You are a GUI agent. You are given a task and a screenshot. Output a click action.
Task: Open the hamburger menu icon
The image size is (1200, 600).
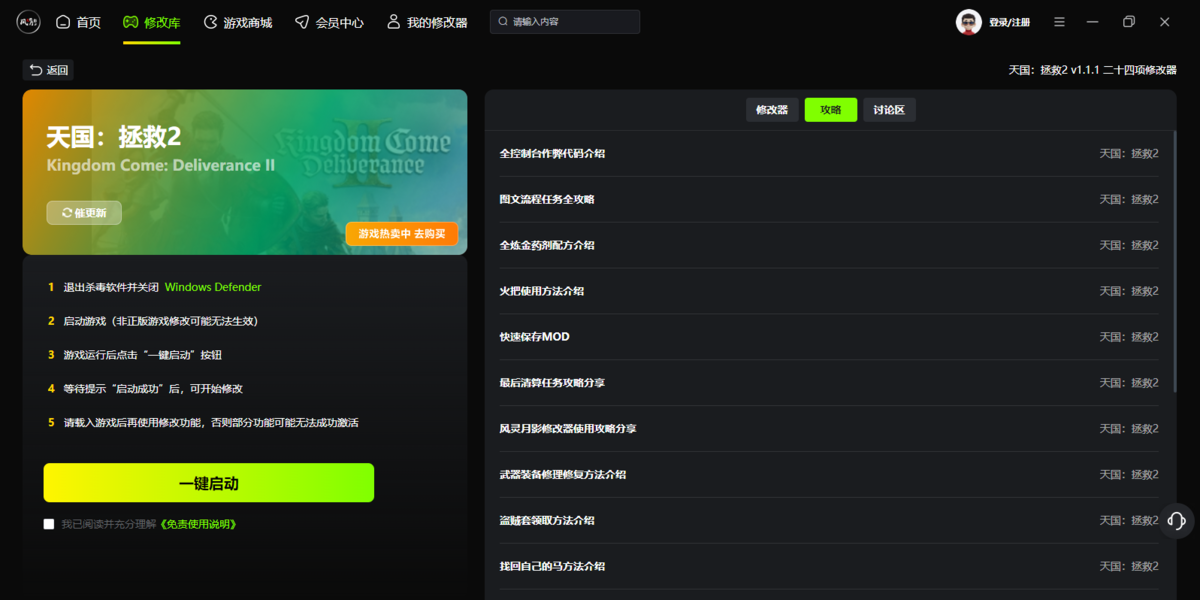(x=1059, y=22)
